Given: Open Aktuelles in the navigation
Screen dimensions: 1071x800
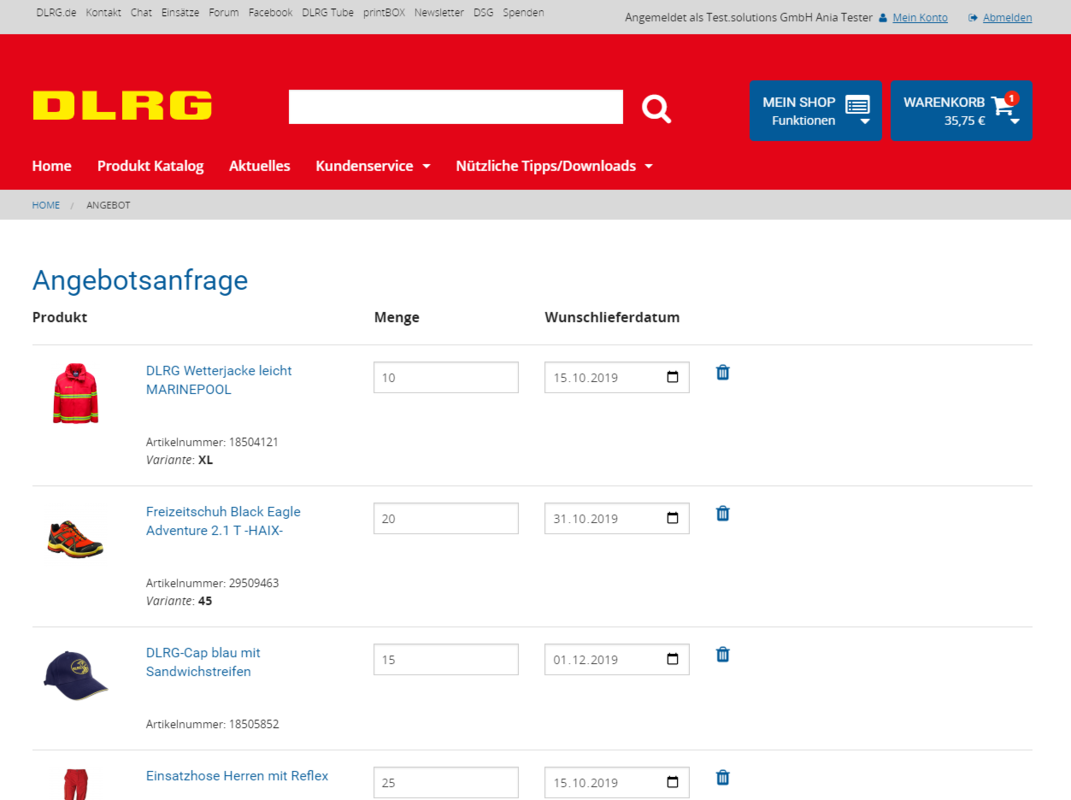Looking at the screenshot, I should (260, 166).
